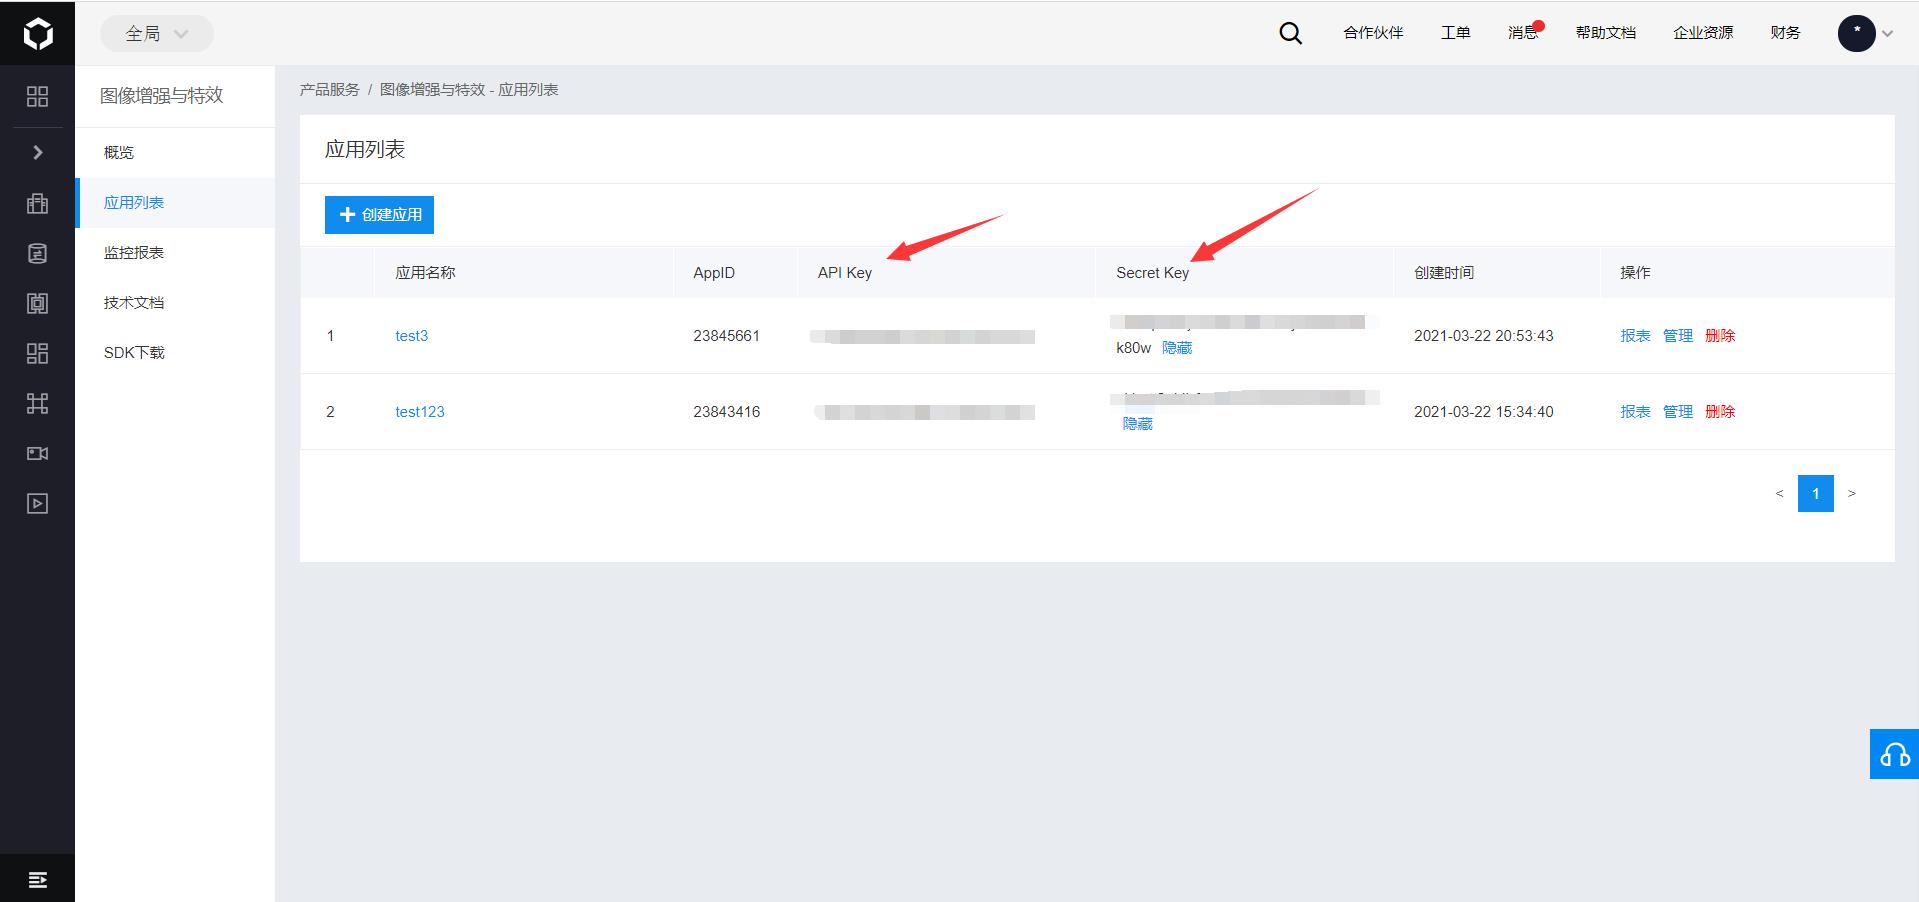
Task: Open 报表 for test123 row
Action: pyautogui.click(x=1635, y=412)
